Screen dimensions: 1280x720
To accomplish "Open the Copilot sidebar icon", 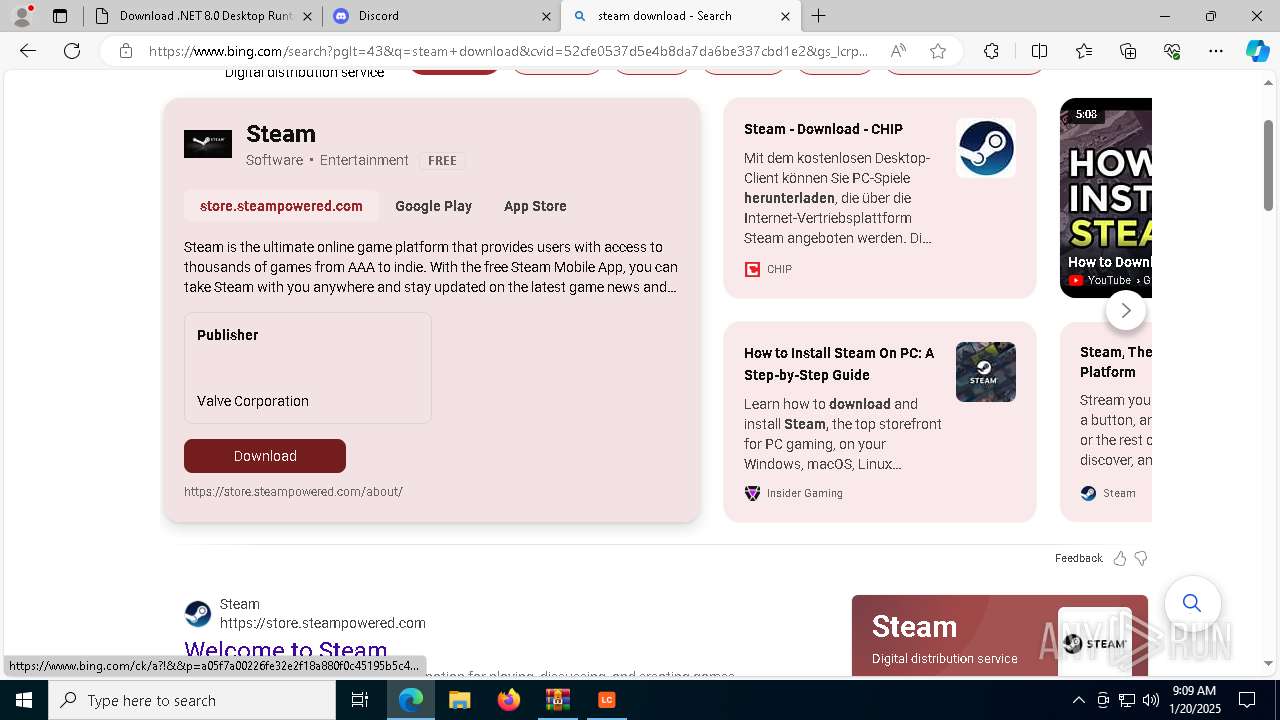I will click(1257, 51).
